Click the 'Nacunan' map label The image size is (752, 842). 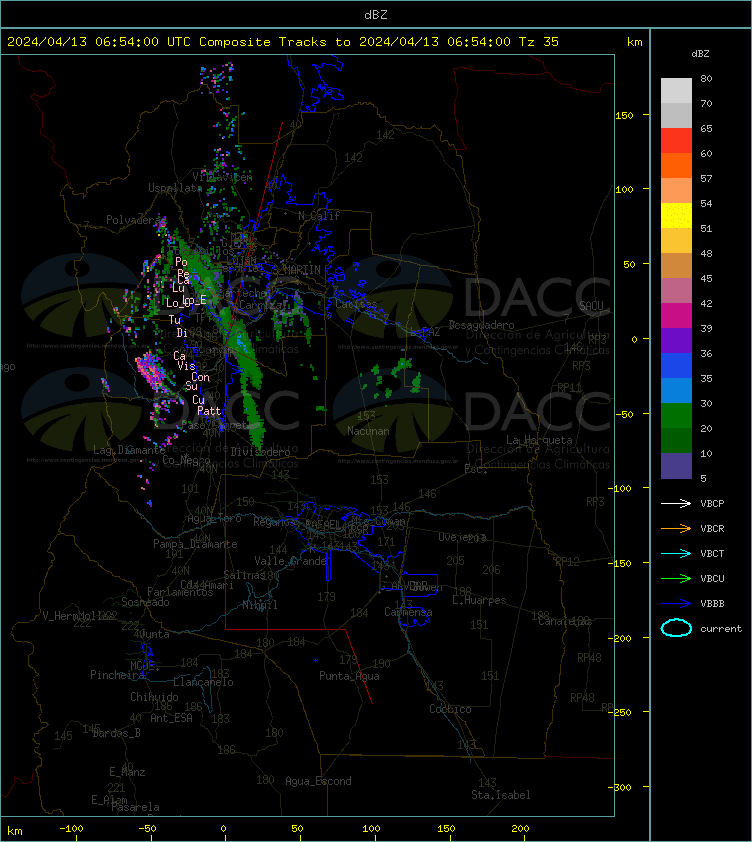tap(368, 431)
